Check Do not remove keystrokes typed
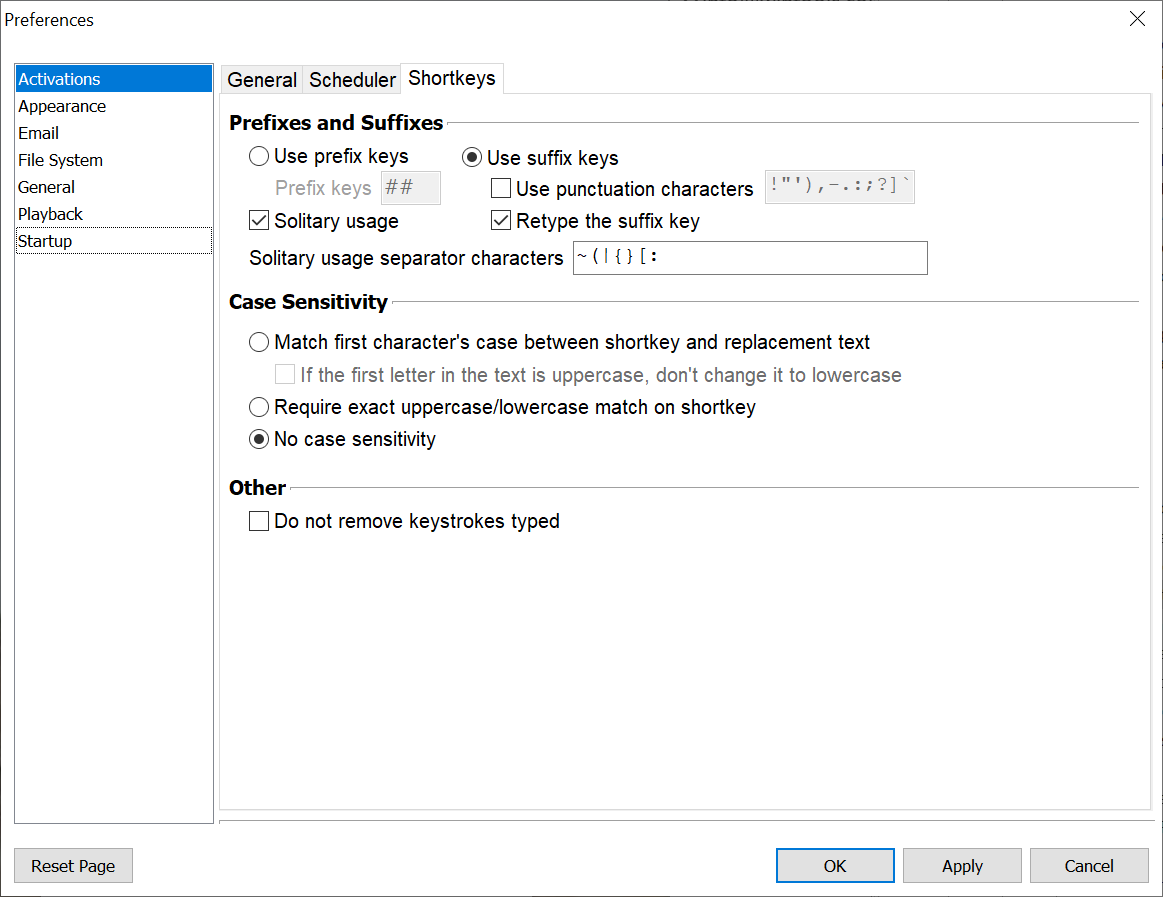Screen dimensions: 1163x897 (259, 521)
